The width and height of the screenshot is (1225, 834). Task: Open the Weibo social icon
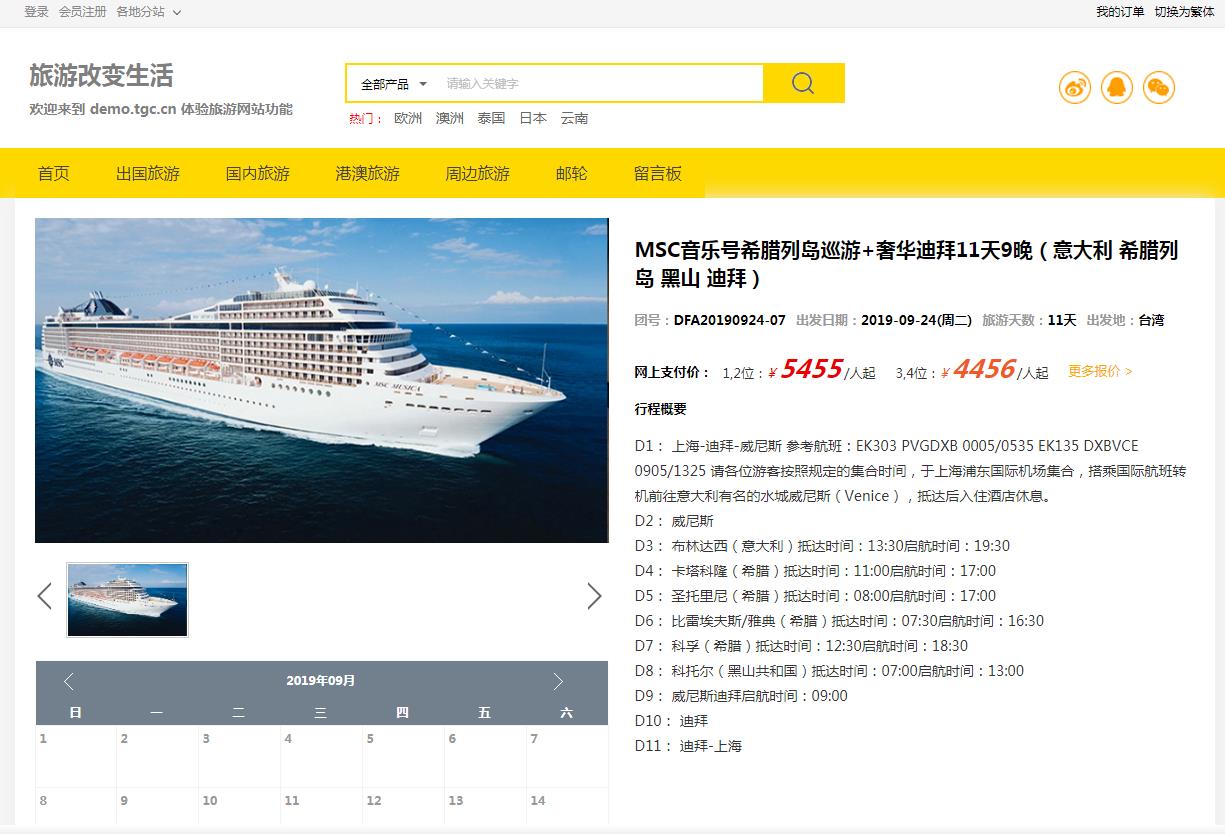click(x=1075, y=87)
